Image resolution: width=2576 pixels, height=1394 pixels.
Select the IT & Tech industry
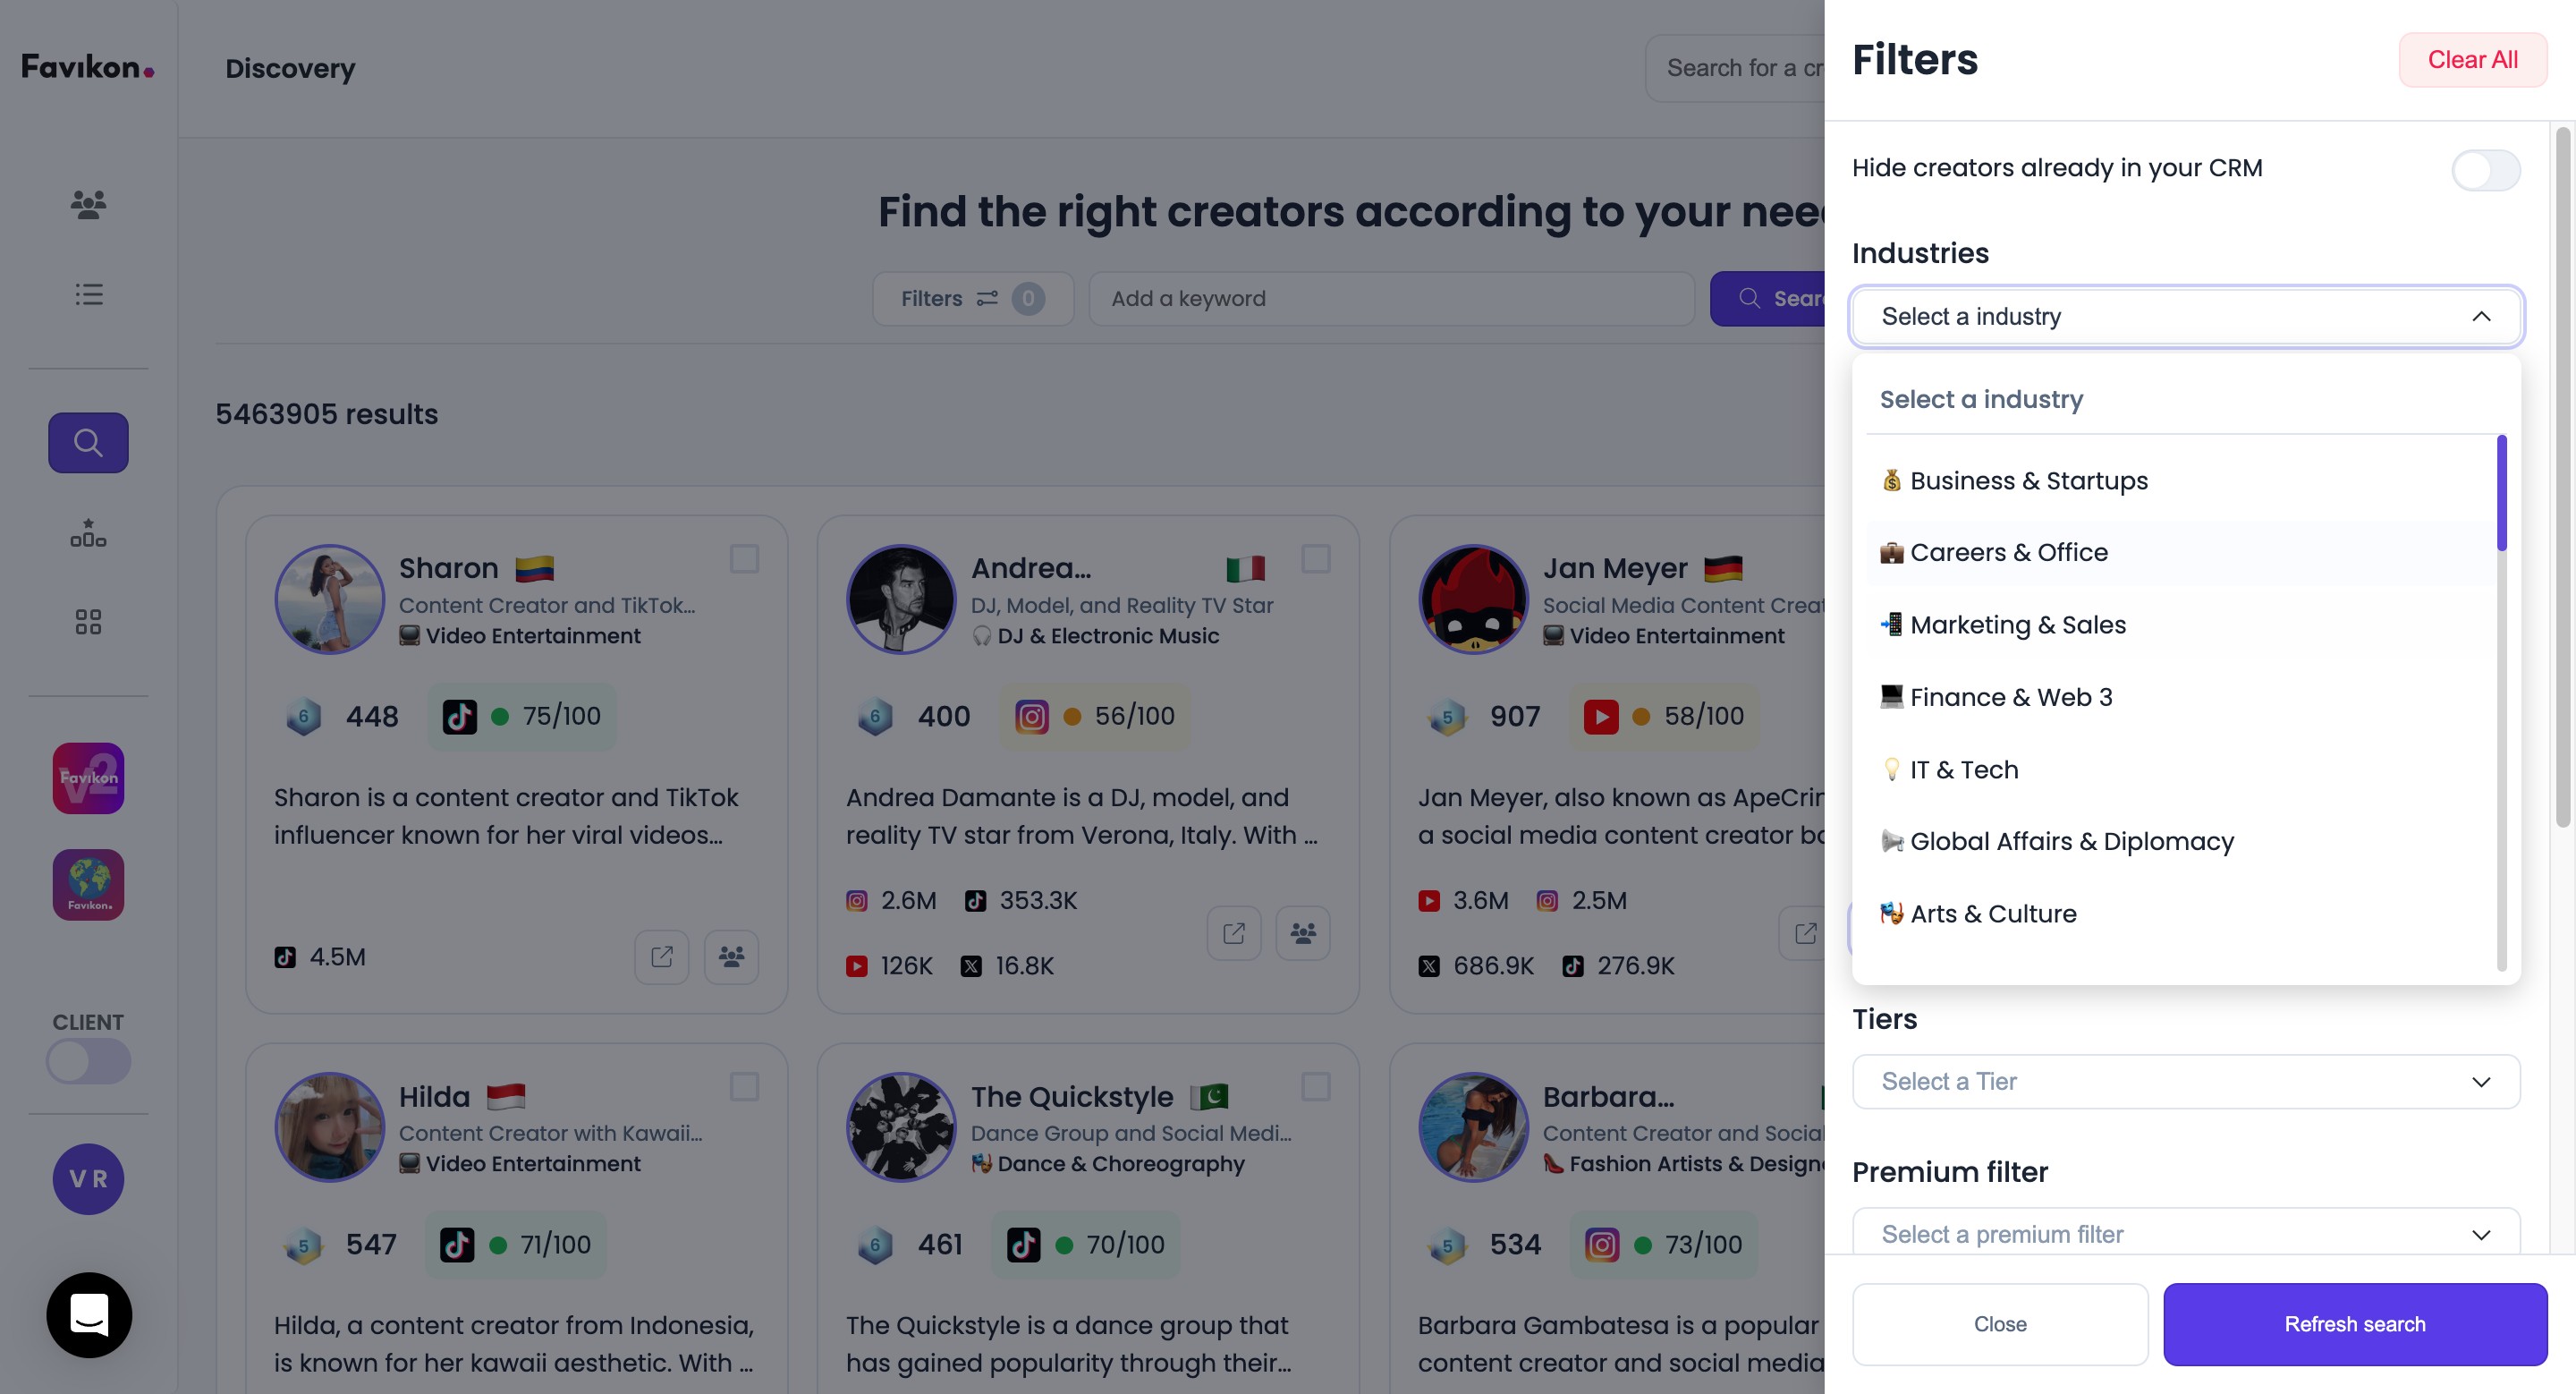[1963, 770]
